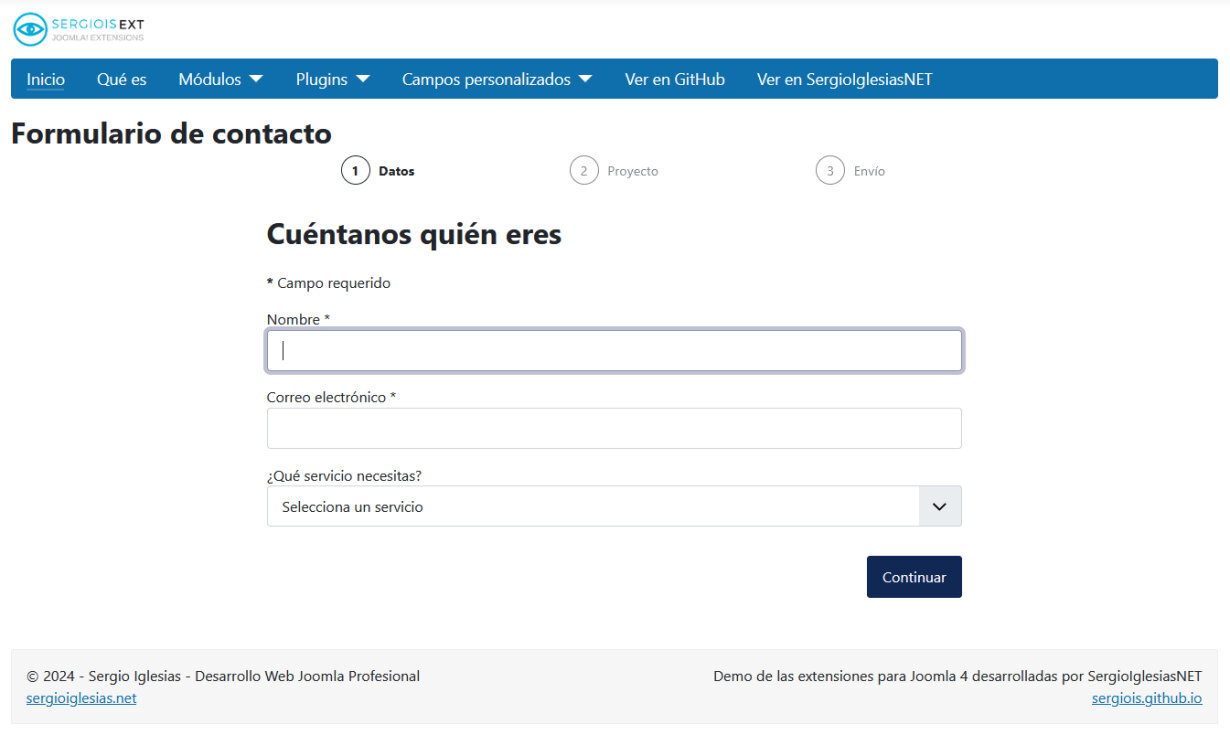Click the Continuar button

914,577
